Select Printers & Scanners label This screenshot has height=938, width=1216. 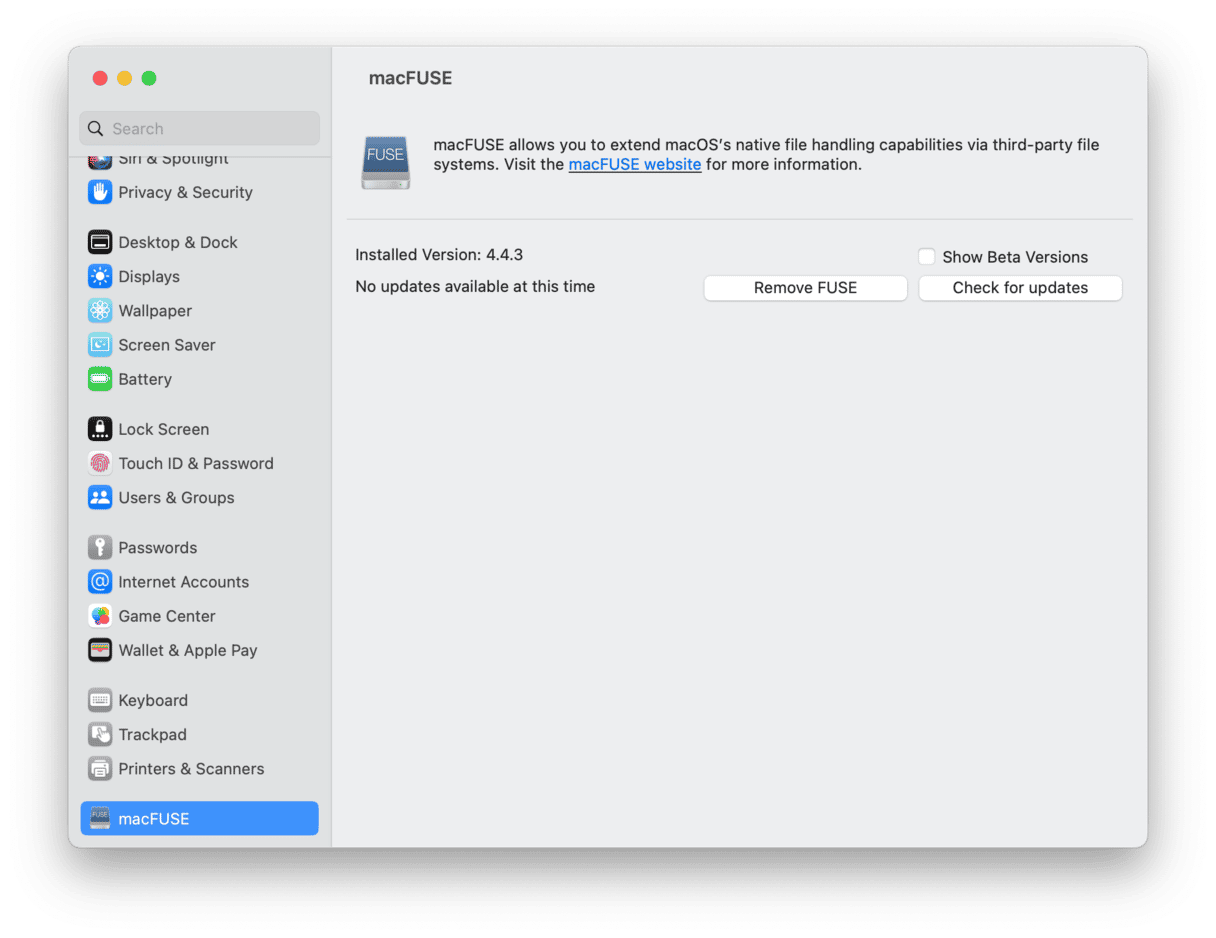pos(191,768)
